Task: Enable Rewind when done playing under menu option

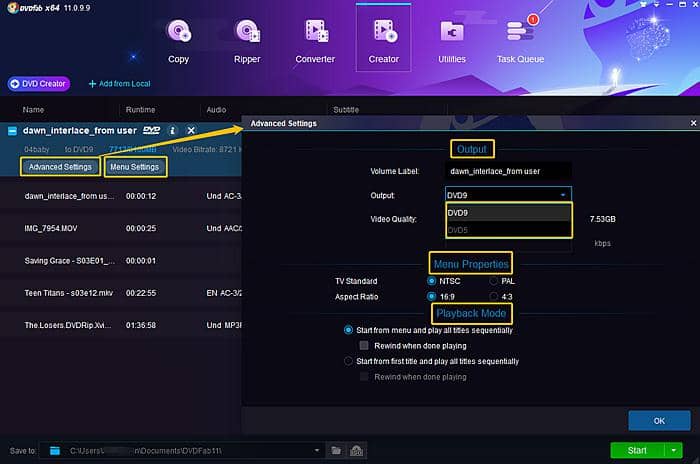Action: pos(365,345)
